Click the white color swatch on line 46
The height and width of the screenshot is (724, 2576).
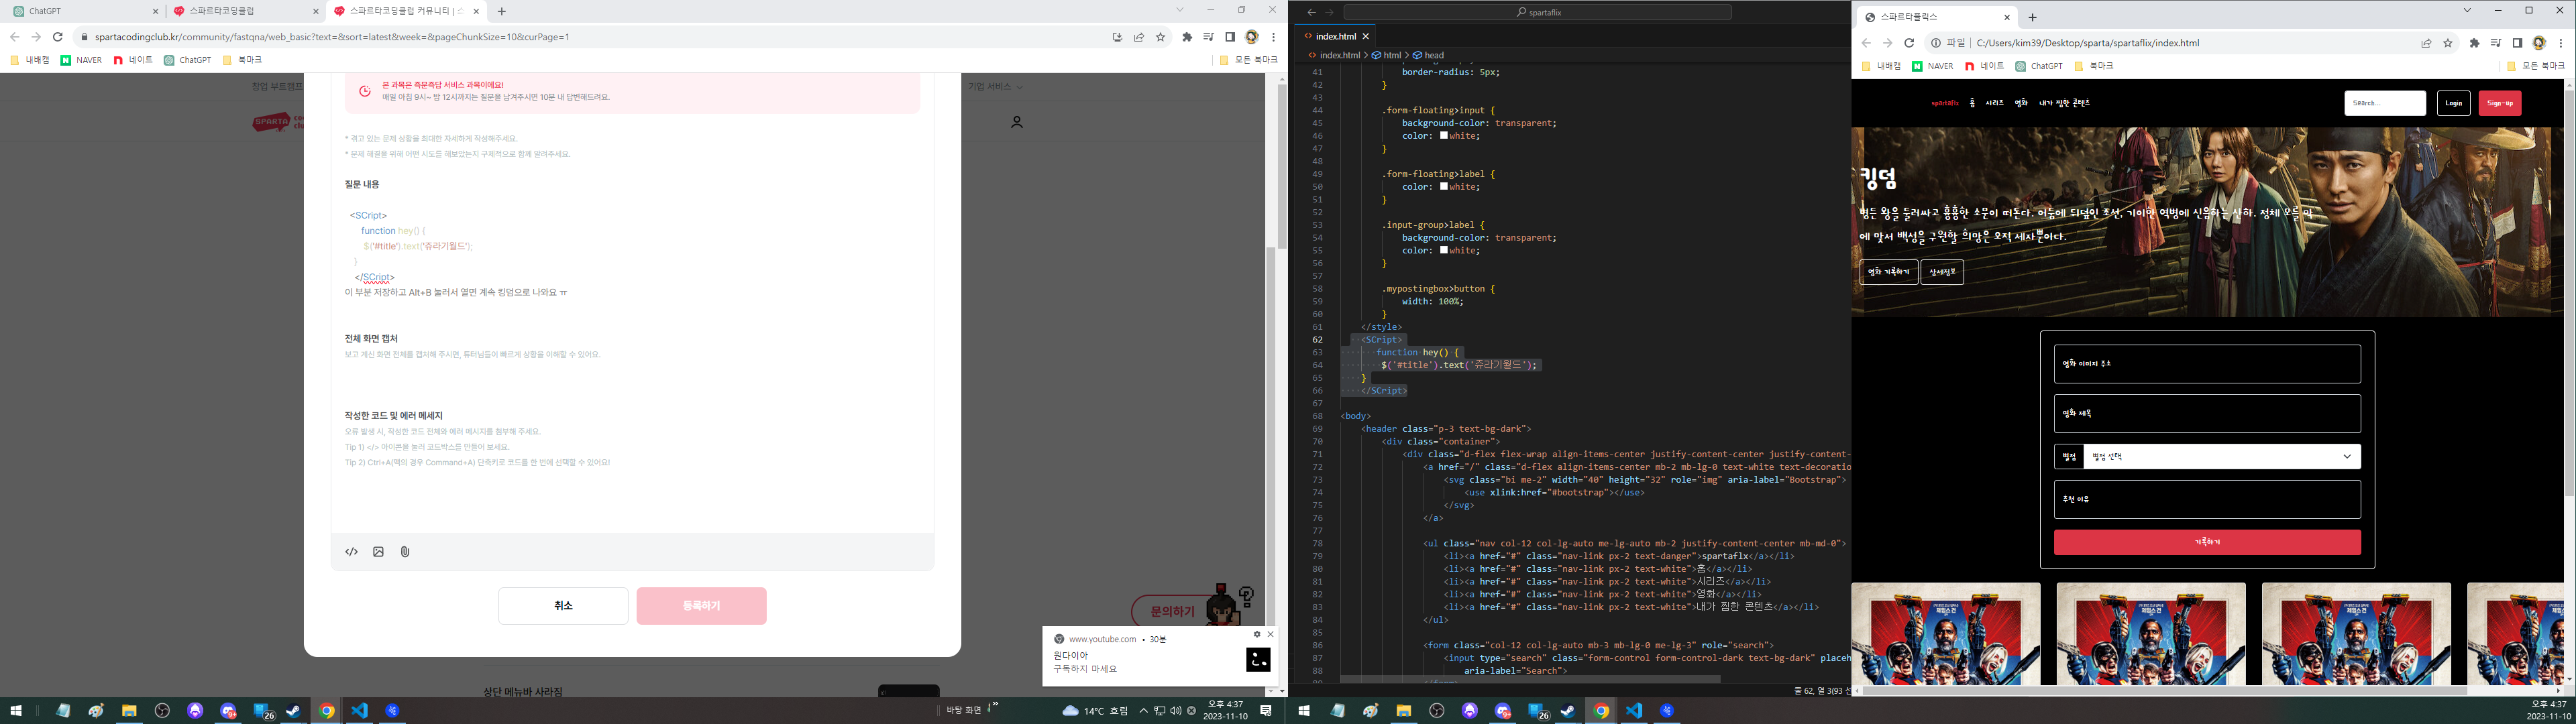tap(1444, 136)
